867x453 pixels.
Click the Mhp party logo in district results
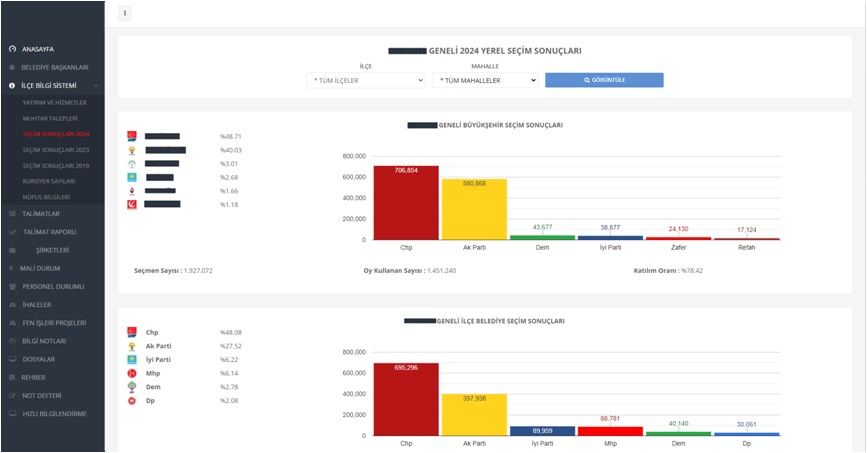[132, 373]
